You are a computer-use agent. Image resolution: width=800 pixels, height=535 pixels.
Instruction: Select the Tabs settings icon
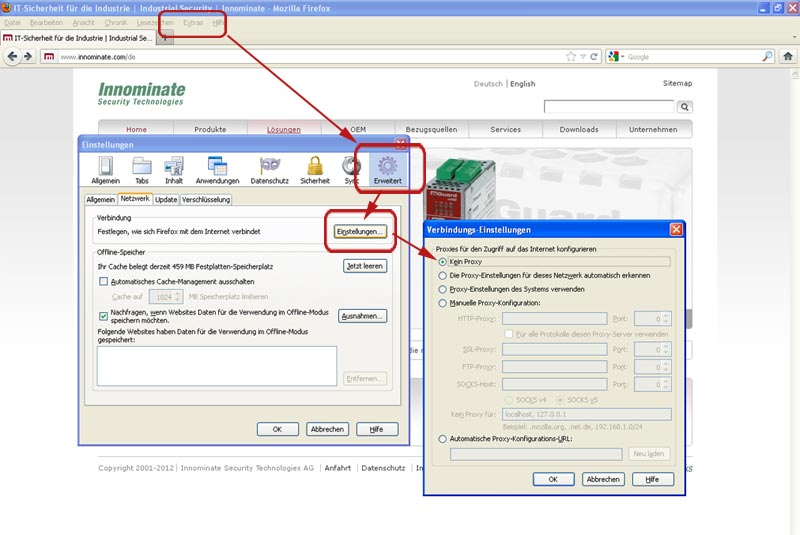pos(142,167)
